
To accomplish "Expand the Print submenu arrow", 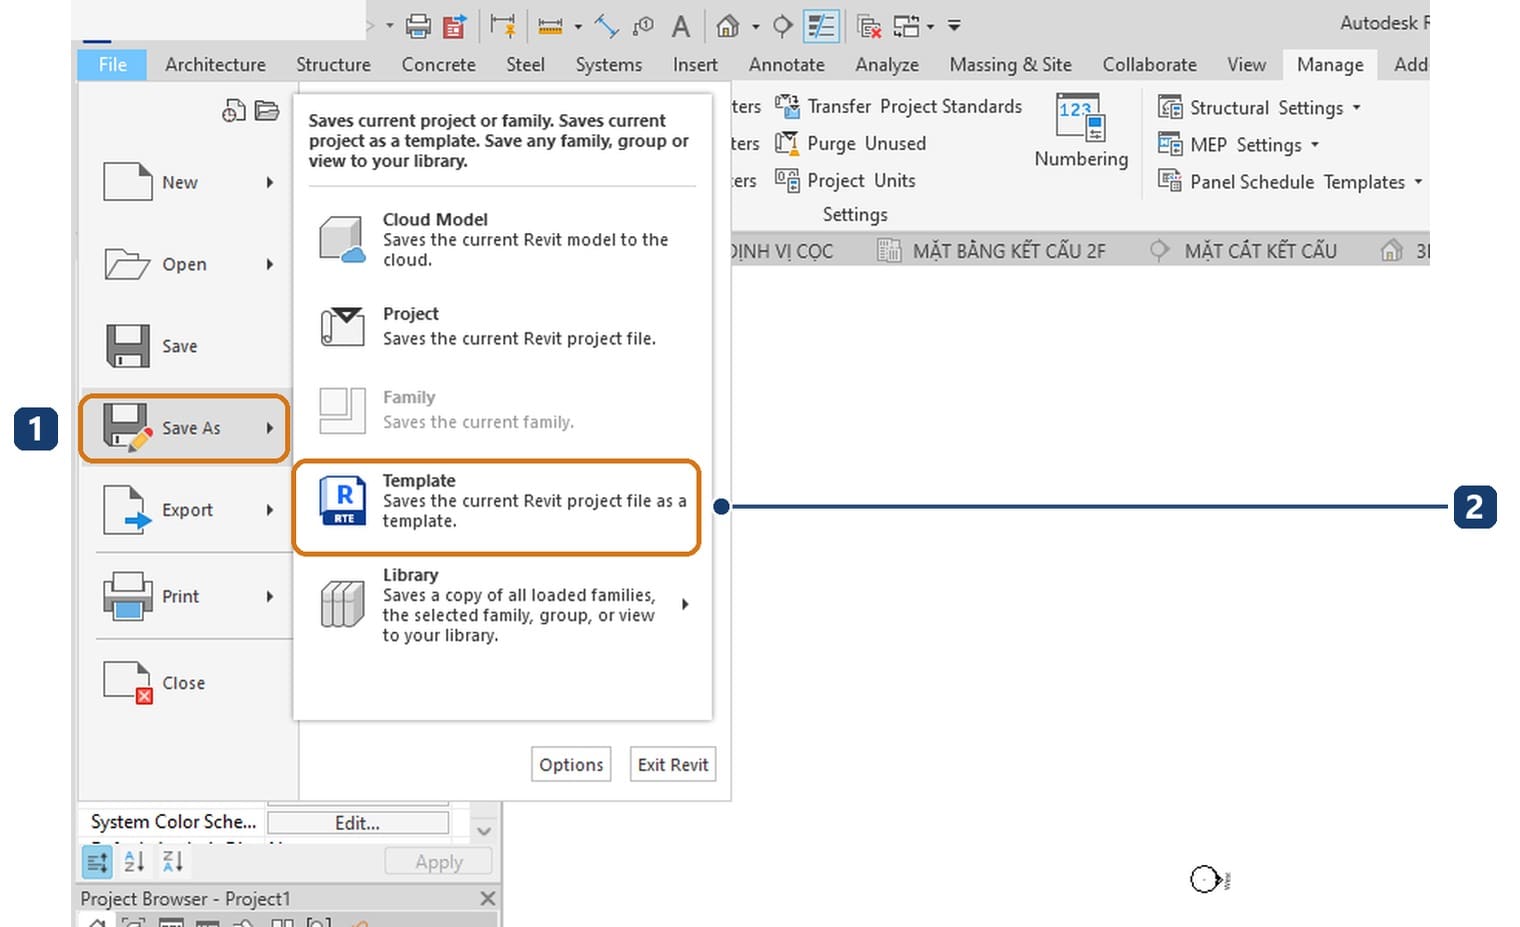I will point(270,596).
